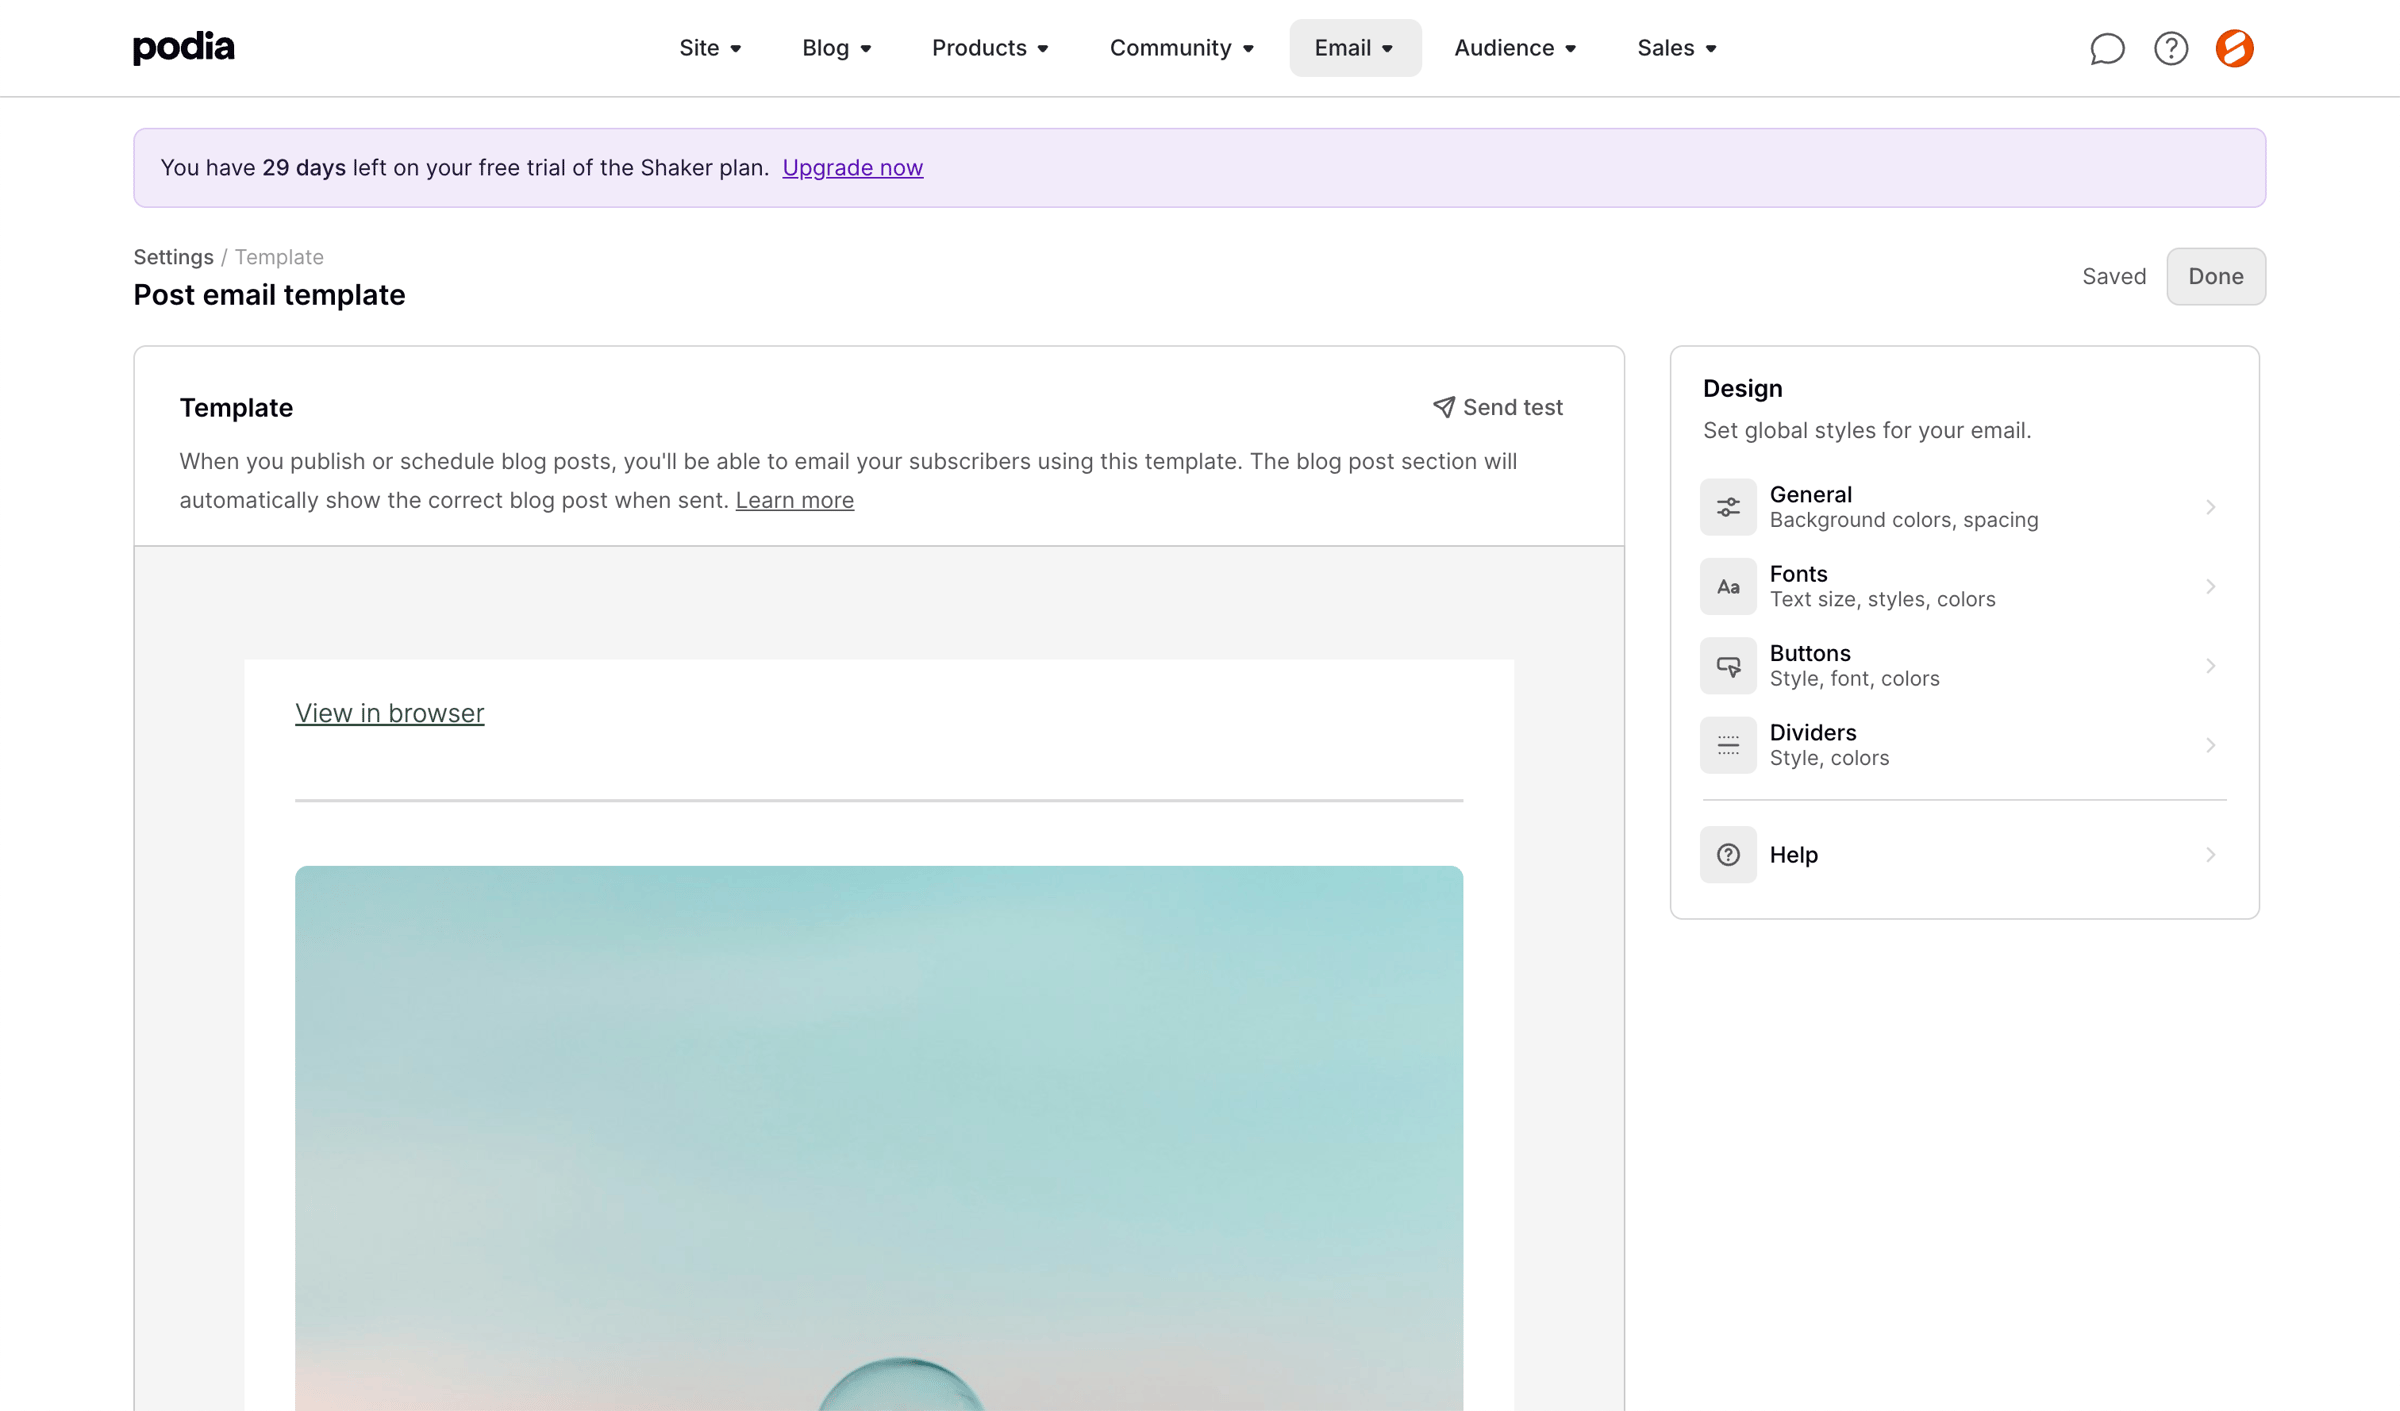Click the View in browser link
The width and height of the screenshot is (2400, 1411).
[389, 713]
